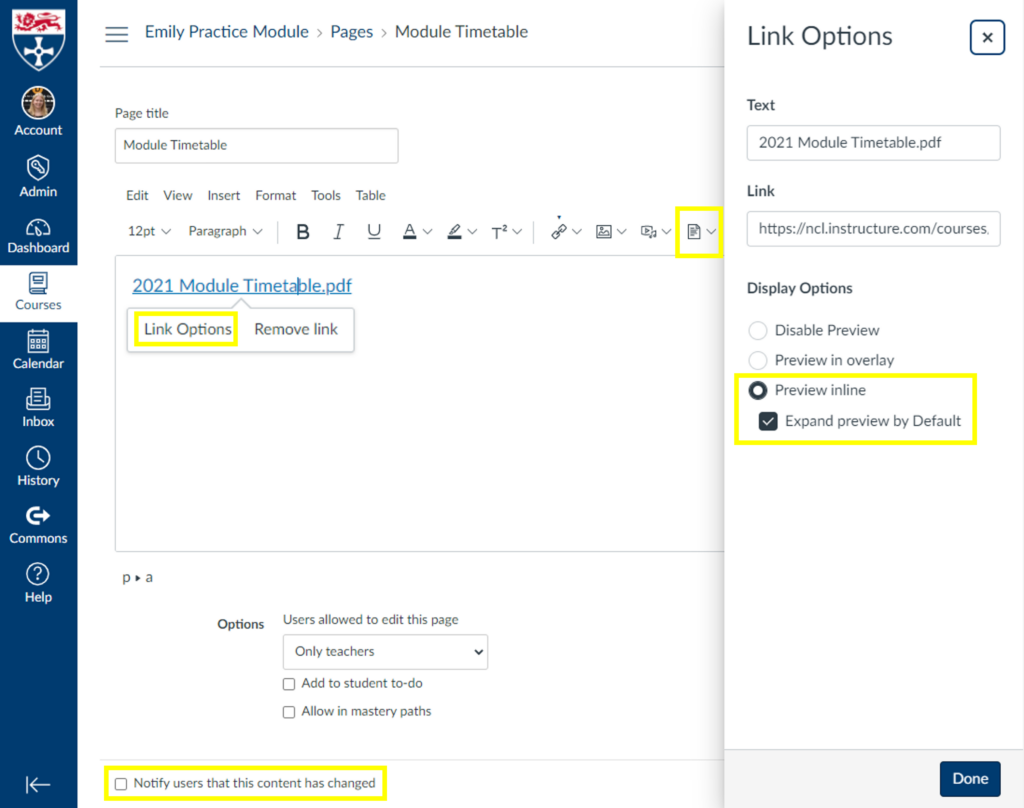Open the Only teachers edit permission dropdown

click(x=385, y=651)
